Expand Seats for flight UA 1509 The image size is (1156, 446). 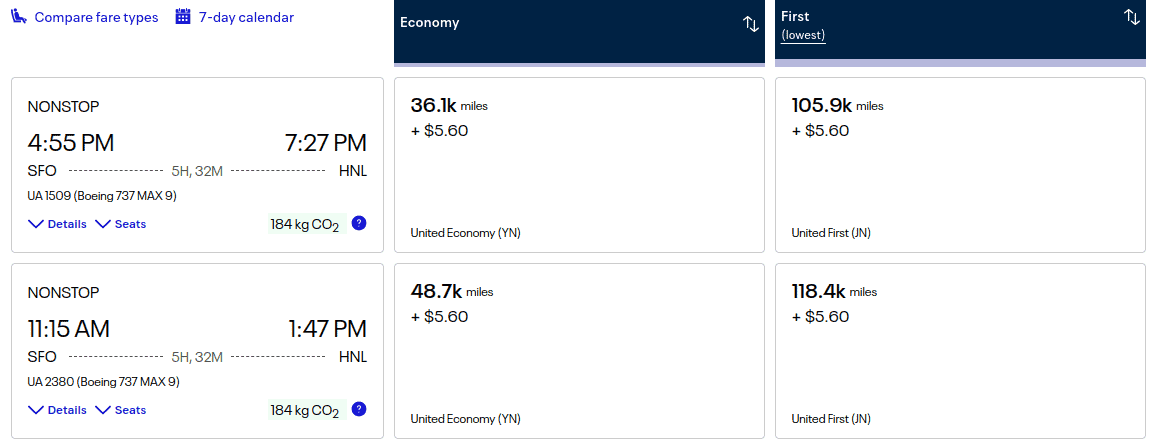(x=121, y=224)
